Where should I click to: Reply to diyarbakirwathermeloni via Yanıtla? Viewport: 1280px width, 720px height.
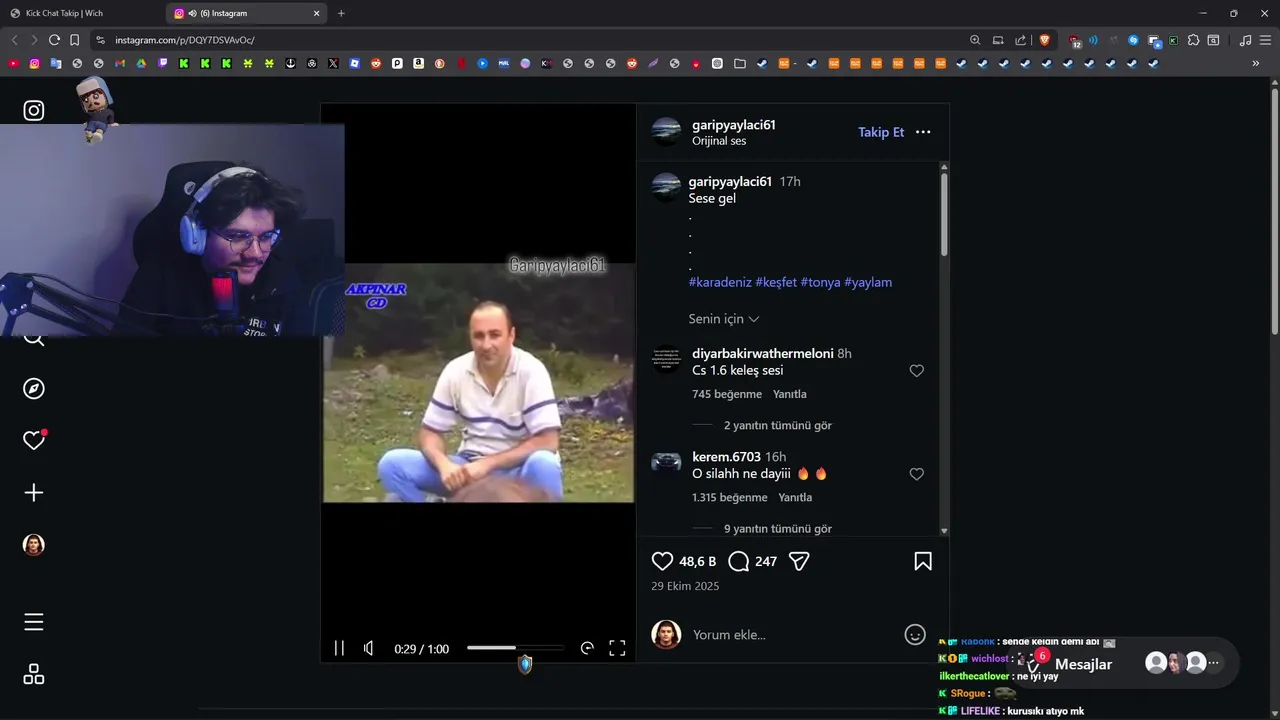click(x=790, y=394)
